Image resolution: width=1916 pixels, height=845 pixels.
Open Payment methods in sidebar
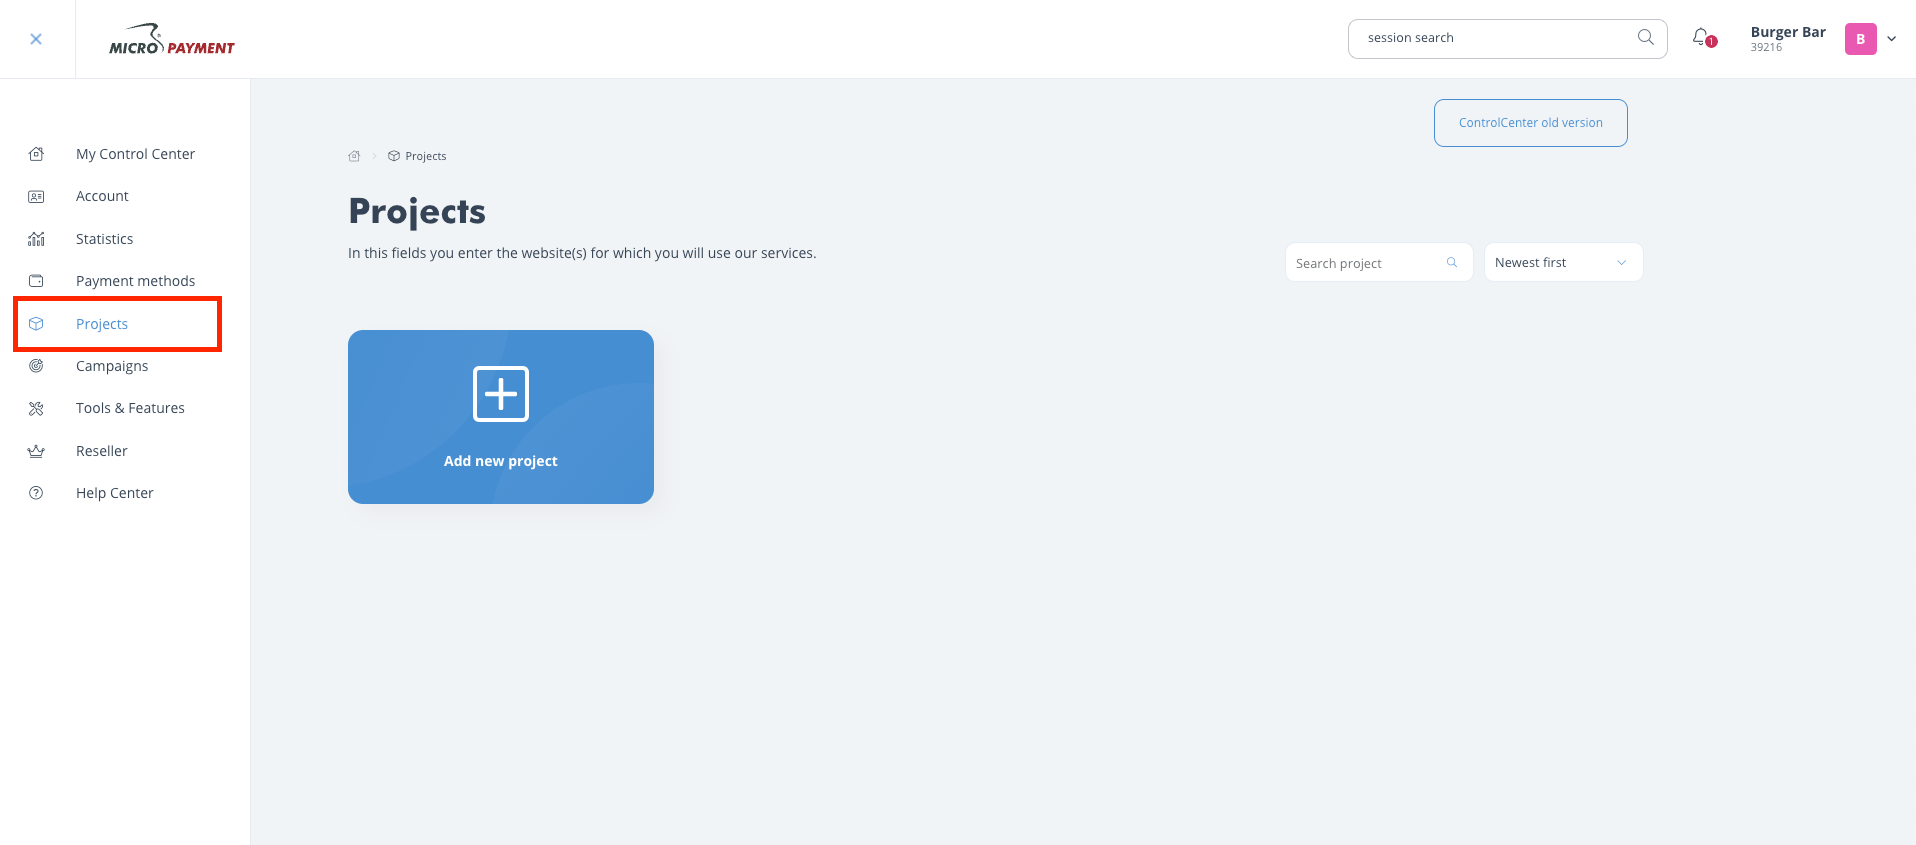point(135,281)
